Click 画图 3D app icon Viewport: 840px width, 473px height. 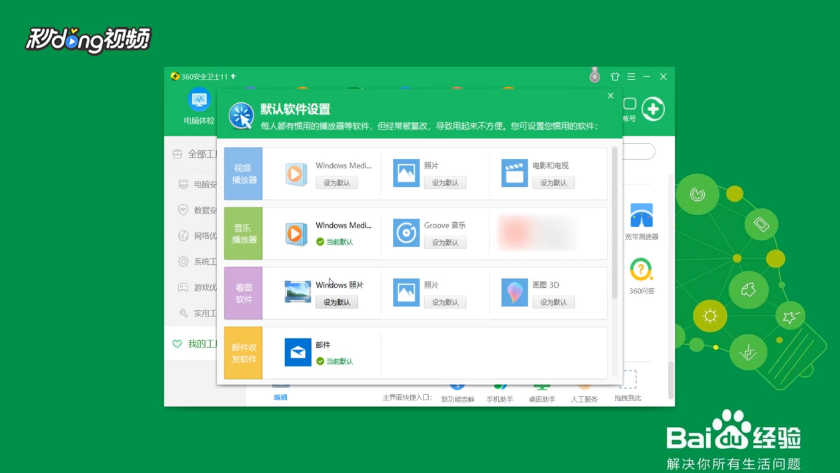[x=514, y=292]
